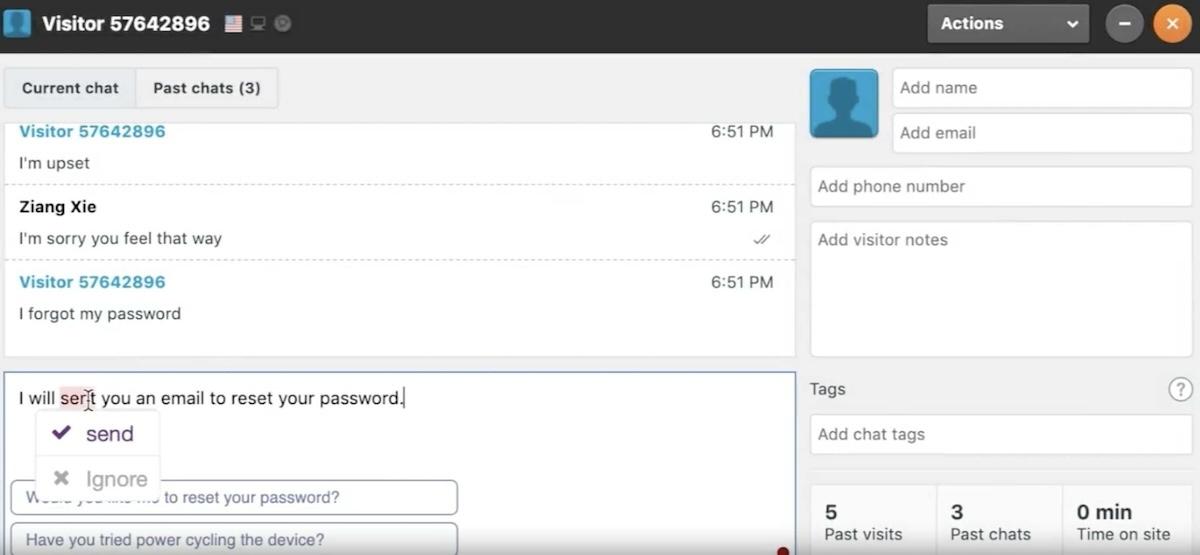Accept the "send" spelling suggestion
The width and height of the screenshot is (1200, 555).
(109, 434)
